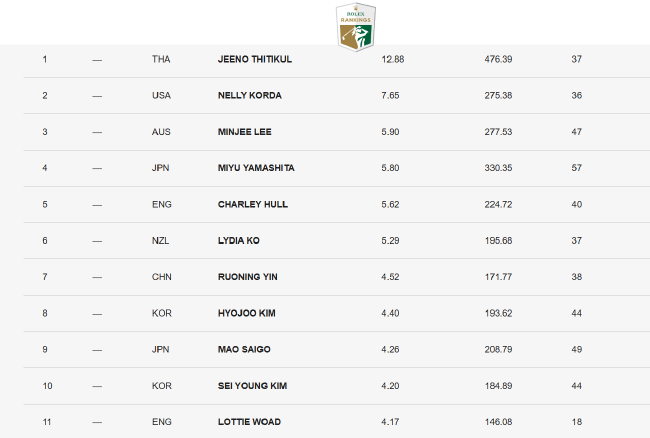View Charley Hull's profile
Image resolution: width=650 pixels, height=438 pixels.
coord(252,204)
